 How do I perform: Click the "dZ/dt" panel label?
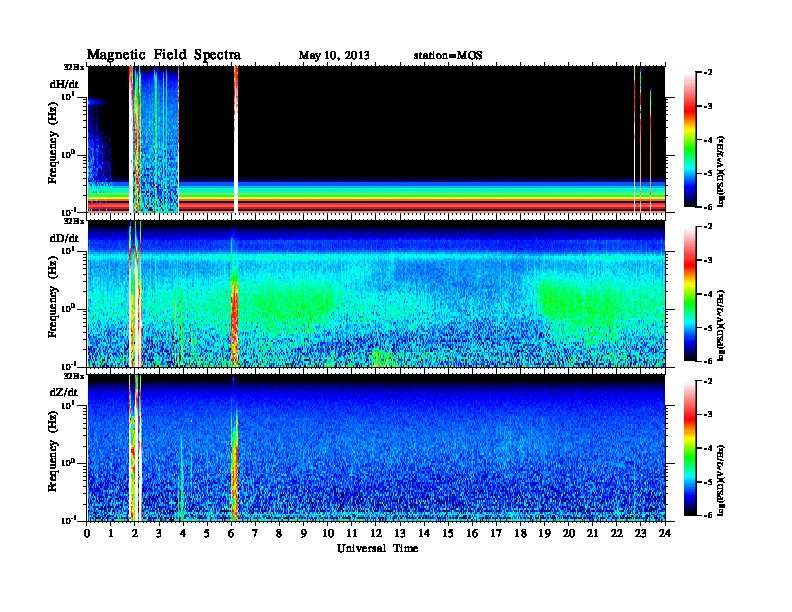tap(64, 392)
